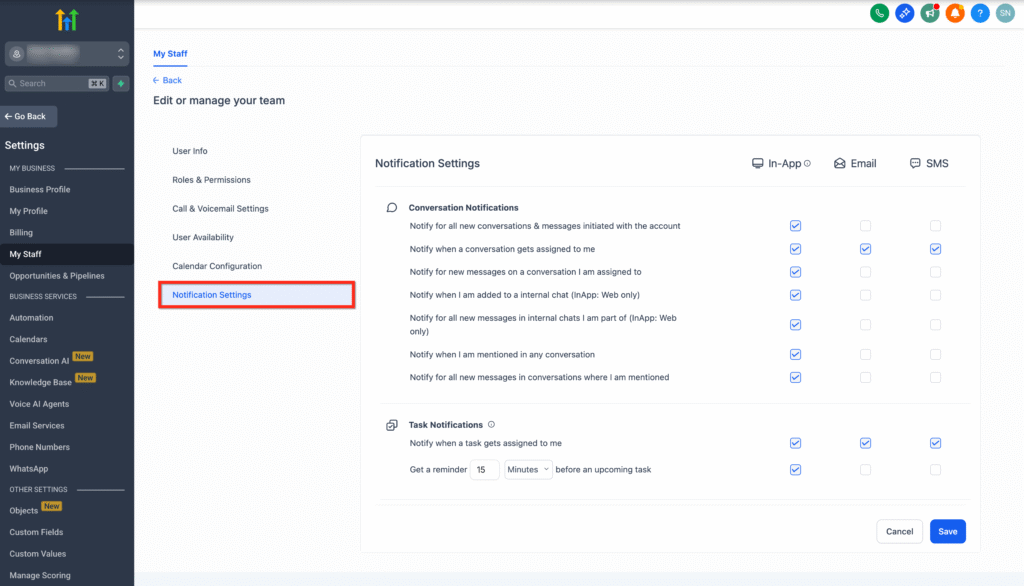Click the reminder minutes number field

point(484,470)
